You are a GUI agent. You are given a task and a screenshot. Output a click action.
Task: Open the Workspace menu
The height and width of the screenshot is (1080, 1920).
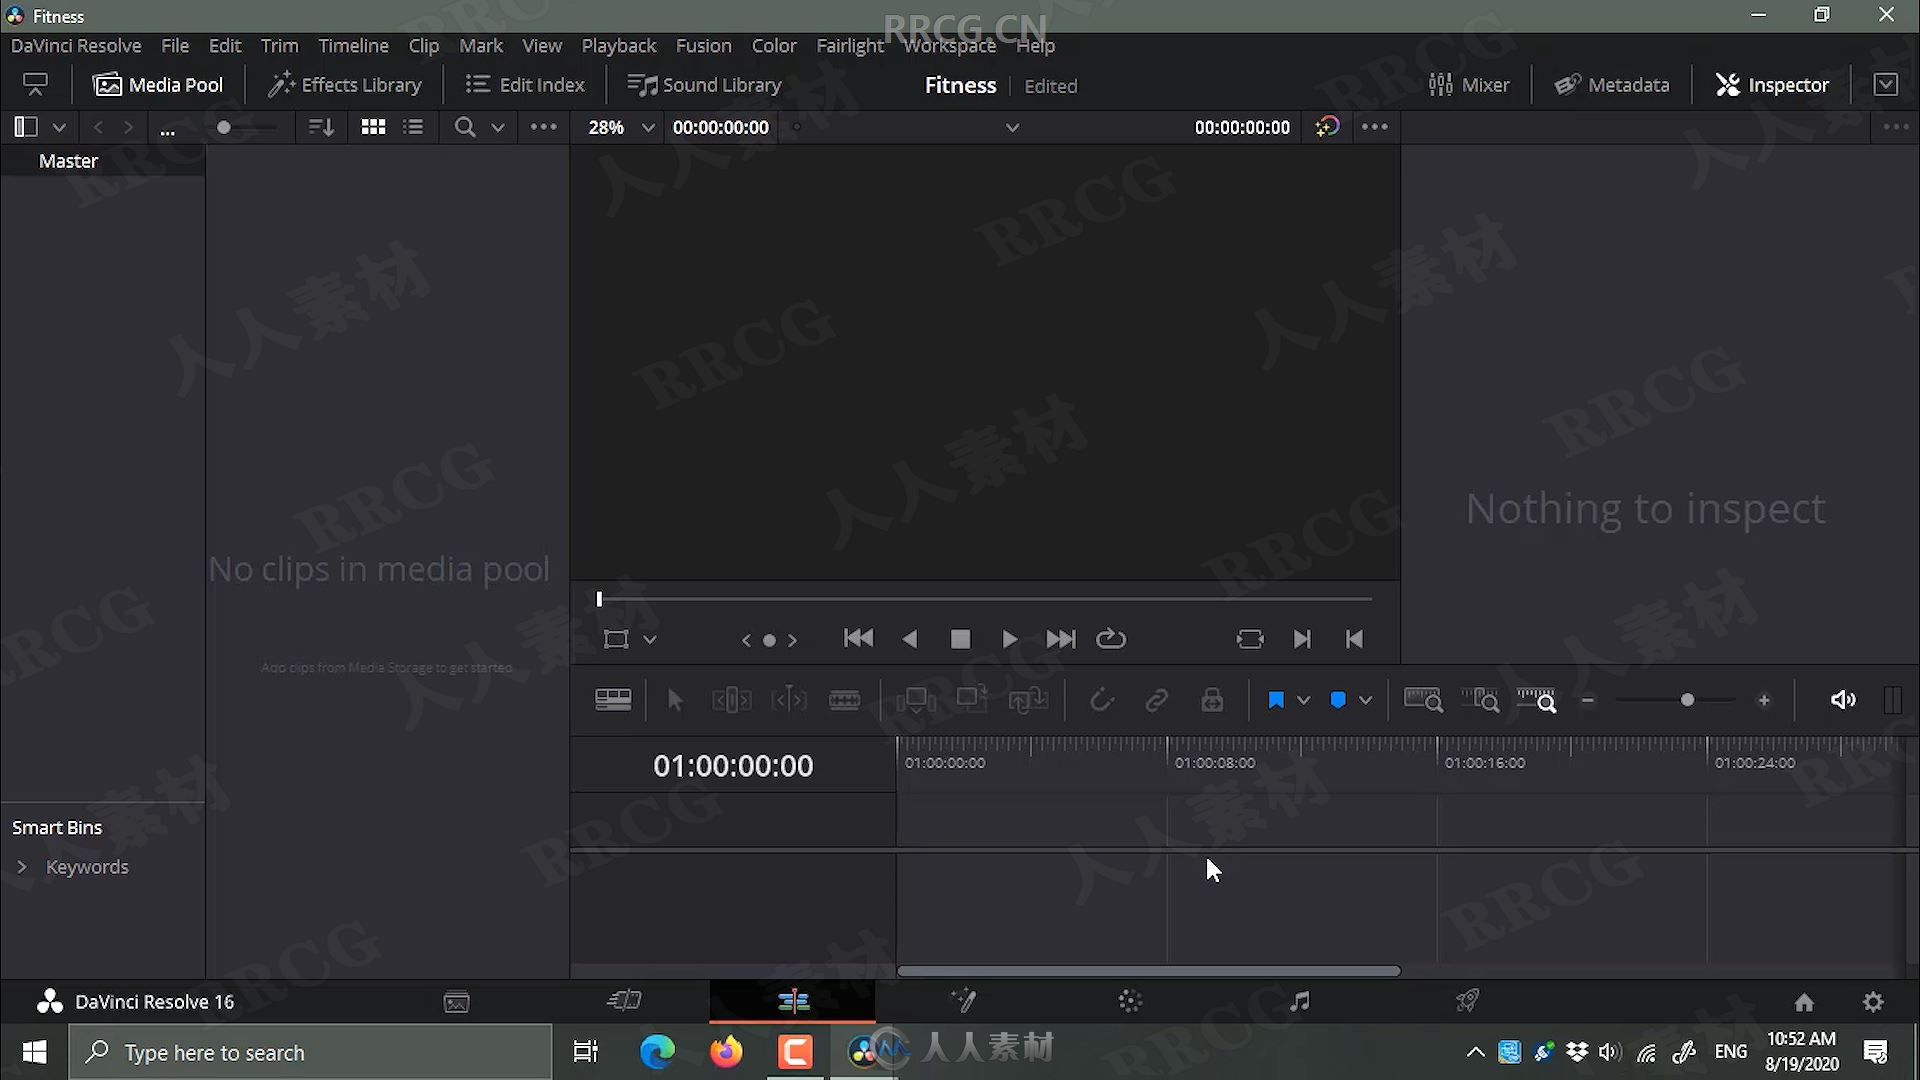pos(949,46)
